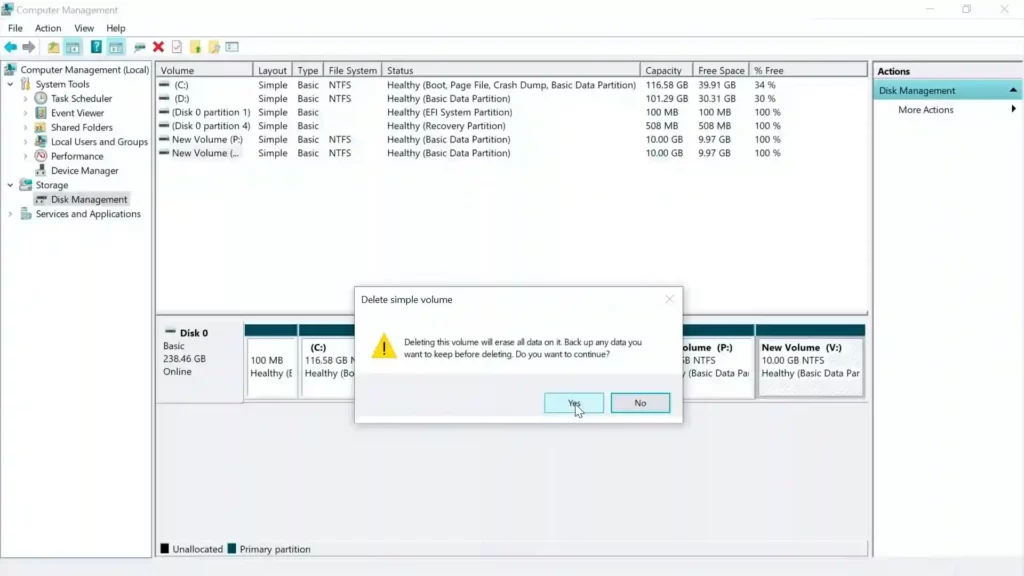The height and width of the screenshot is (576, 1024).
Task: Select Device Manager in the tree
Action: pyautogui.click(x=85, y=170)
